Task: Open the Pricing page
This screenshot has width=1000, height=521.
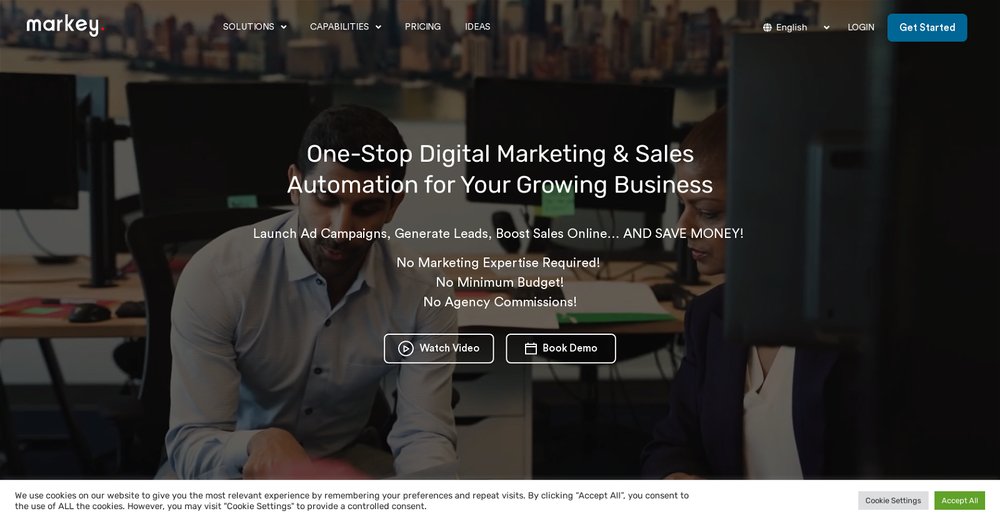Action: (x=423, y=27)
